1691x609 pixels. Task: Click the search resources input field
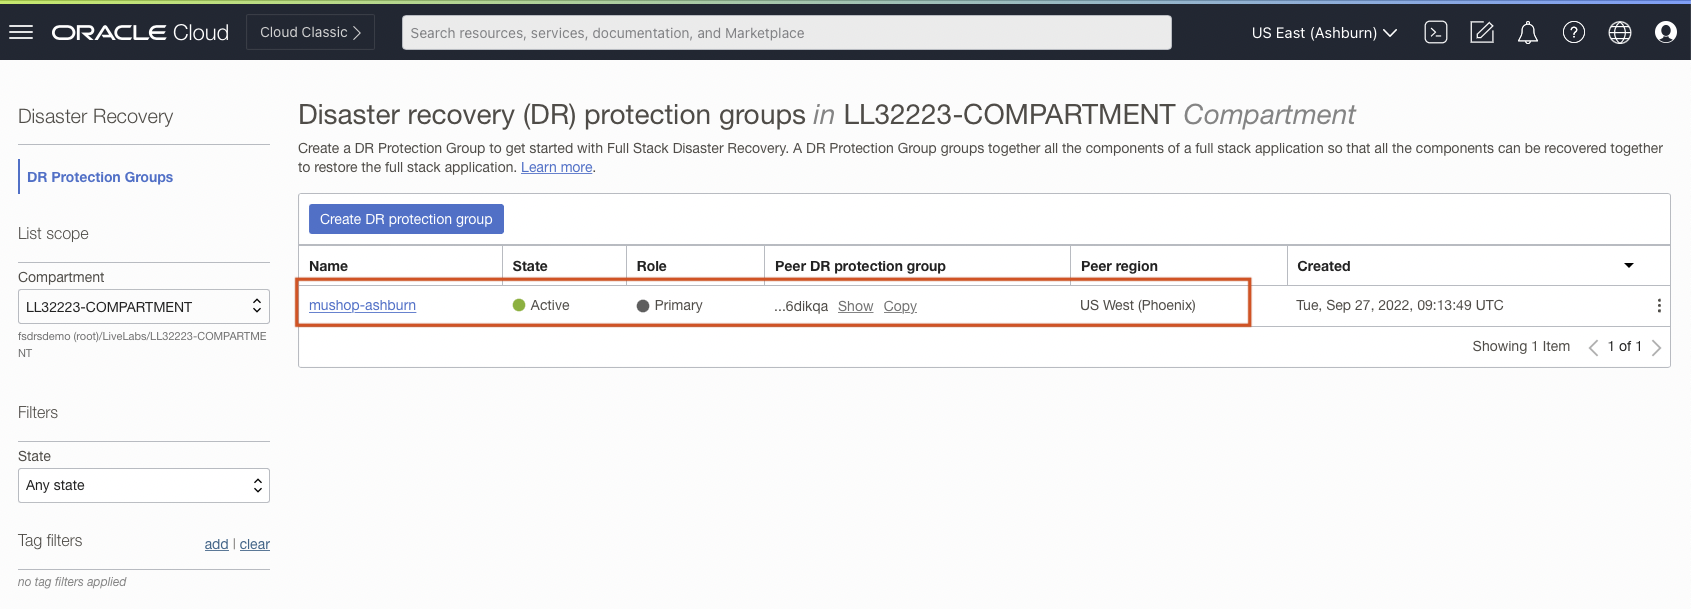[786, 33]
